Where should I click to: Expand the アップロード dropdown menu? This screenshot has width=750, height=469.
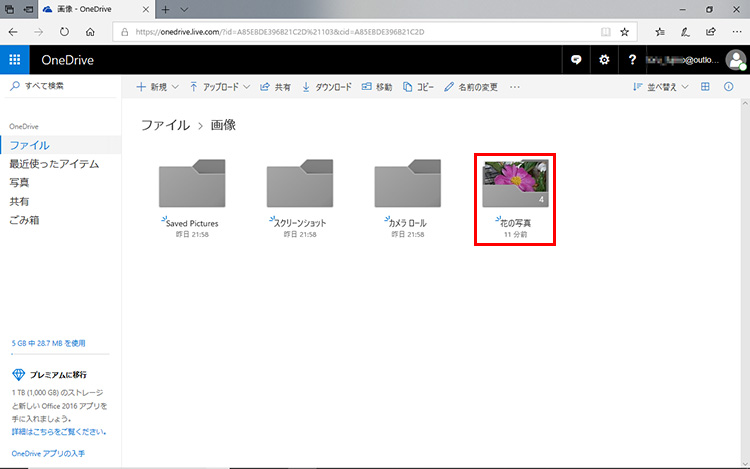pyautogui.click(x=220, y=87)
